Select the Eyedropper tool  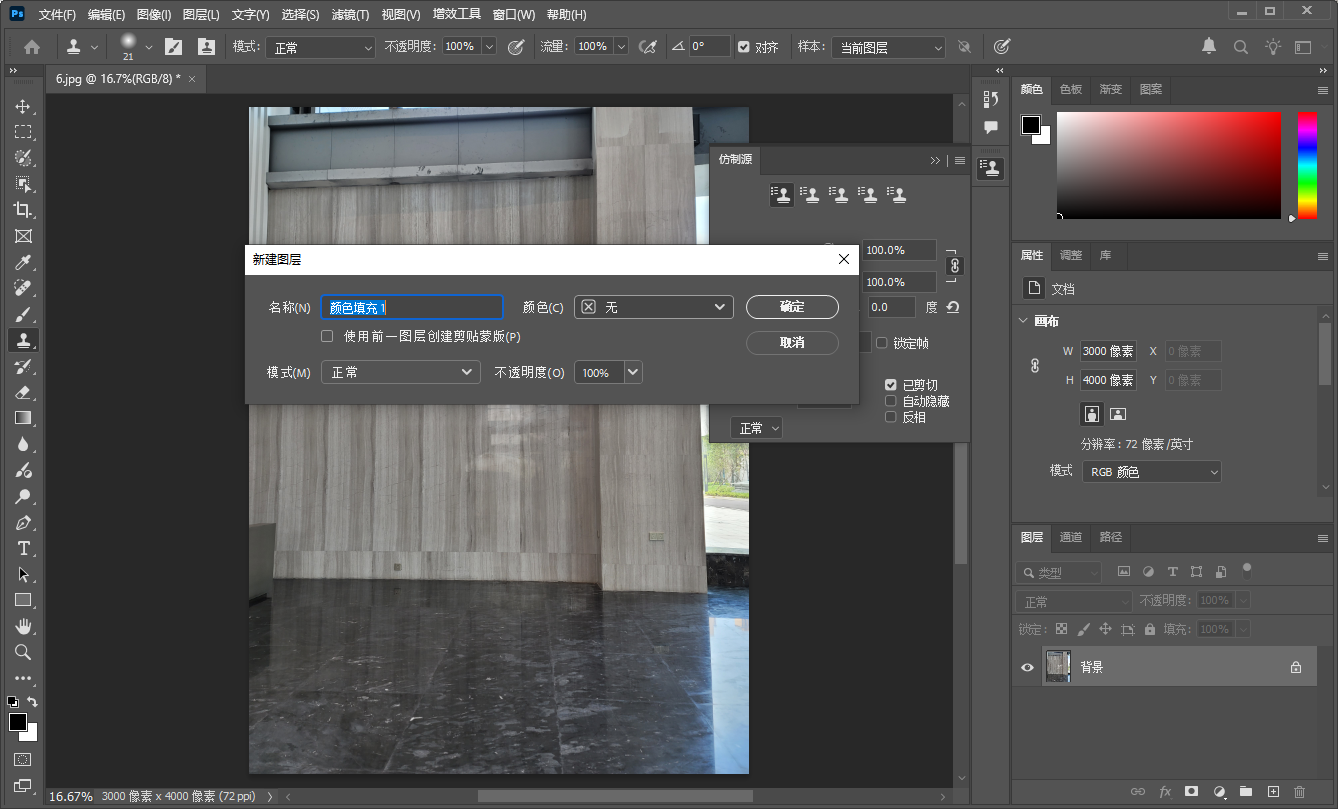point(24,262)
